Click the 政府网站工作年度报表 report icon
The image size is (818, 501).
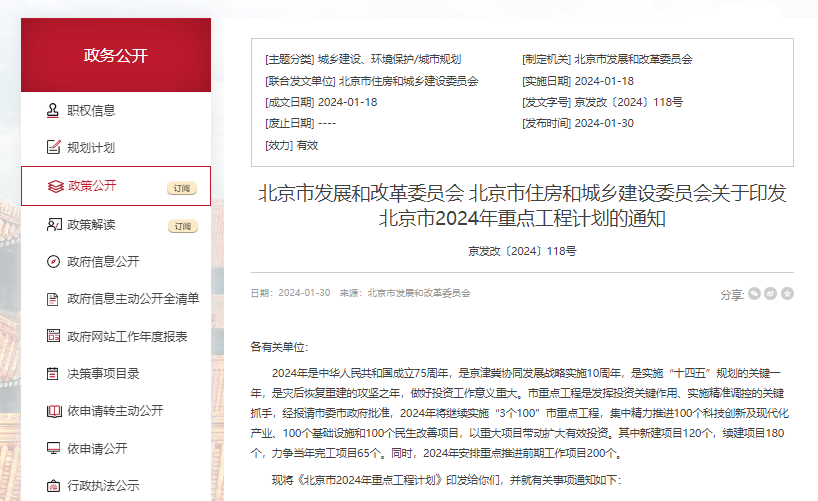pos(53,336)
